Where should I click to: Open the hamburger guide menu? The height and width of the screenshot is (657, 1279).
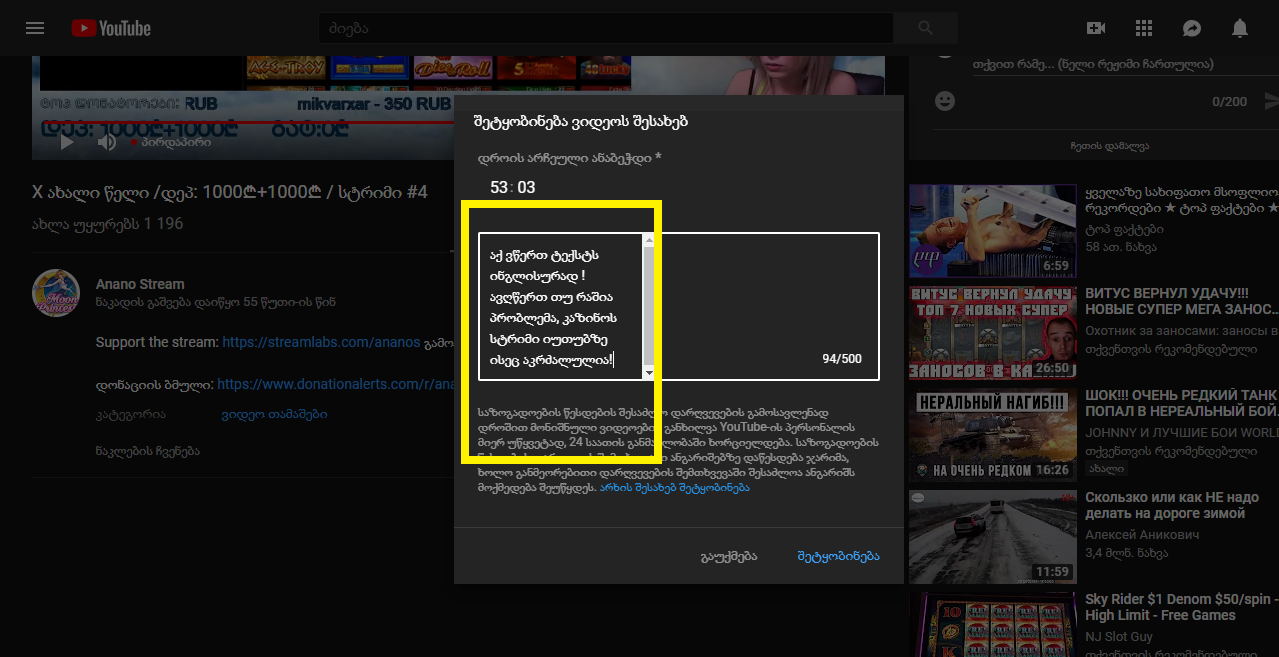[x=35, y=28]
